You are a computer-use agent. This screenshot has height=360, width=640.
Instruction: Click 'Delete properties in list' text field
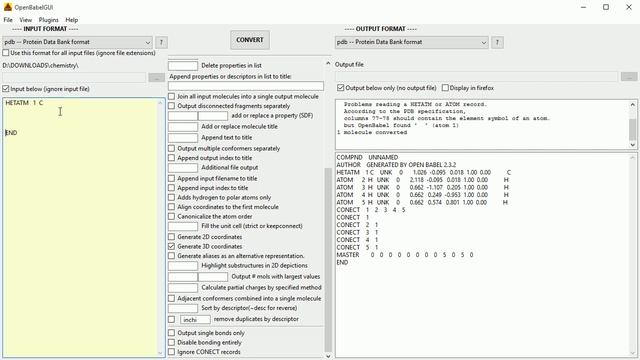[183, 66]
